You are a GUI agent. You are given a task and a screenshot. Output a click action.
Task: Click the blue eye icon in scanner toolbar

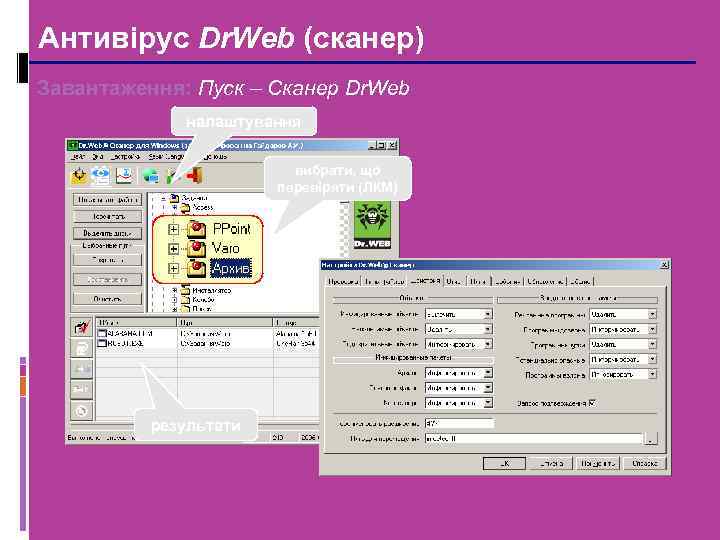pyautogui.click(x=101, y=176)
